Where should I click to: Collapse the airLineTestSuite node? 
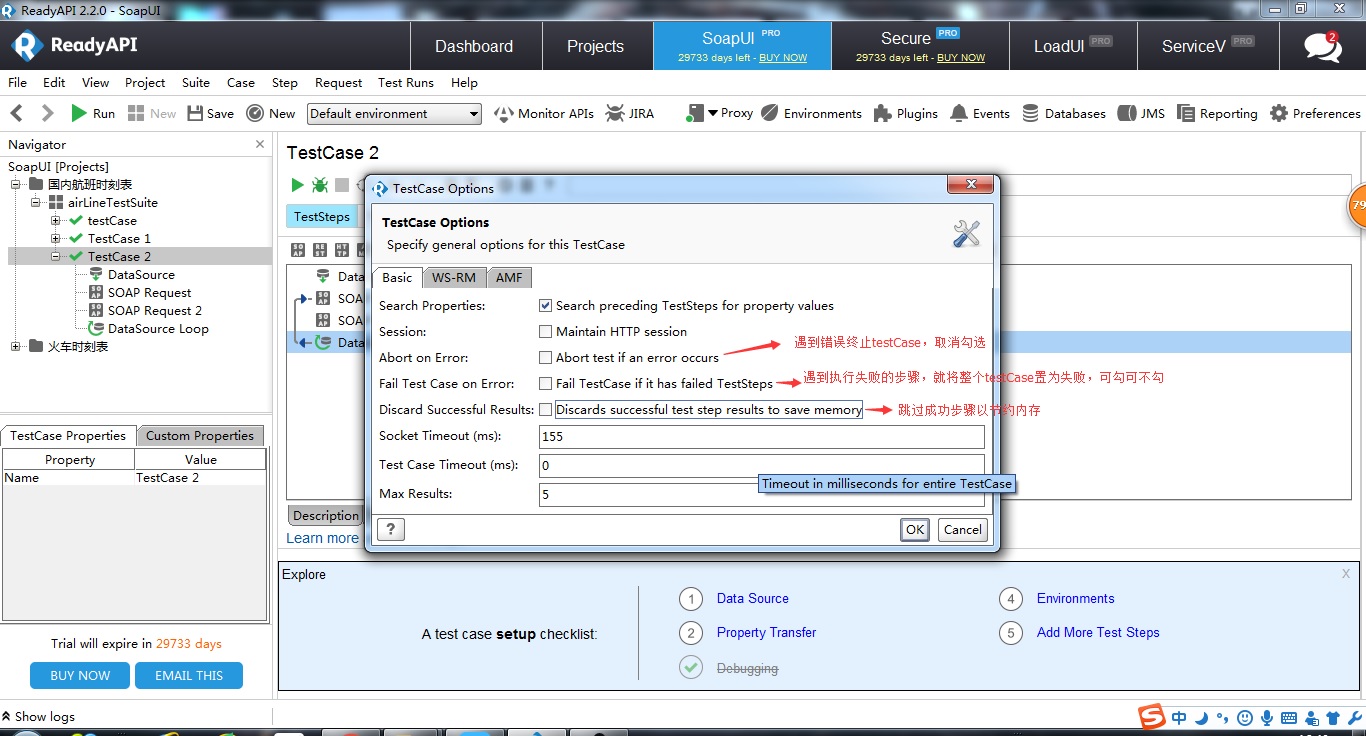[36, 203]
